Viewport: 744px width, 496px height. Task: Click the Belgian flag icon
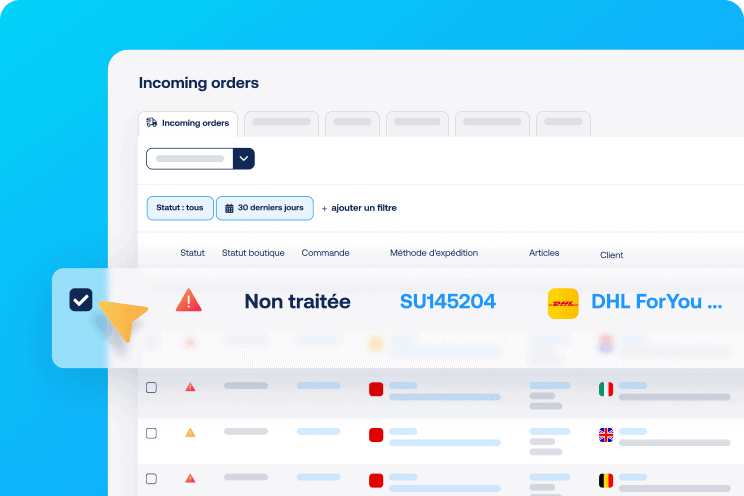click(605, 480)
